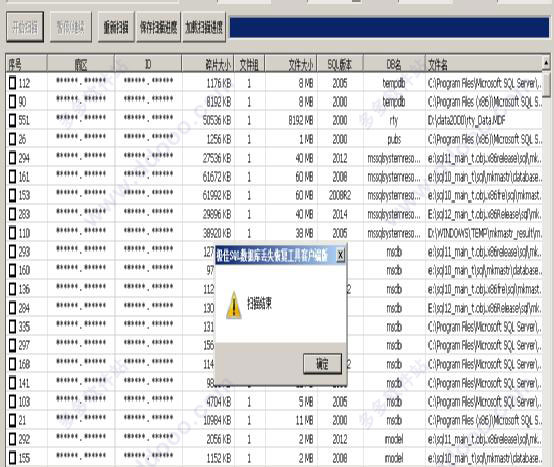Tick the checkbox for row 141

(12, 383)
